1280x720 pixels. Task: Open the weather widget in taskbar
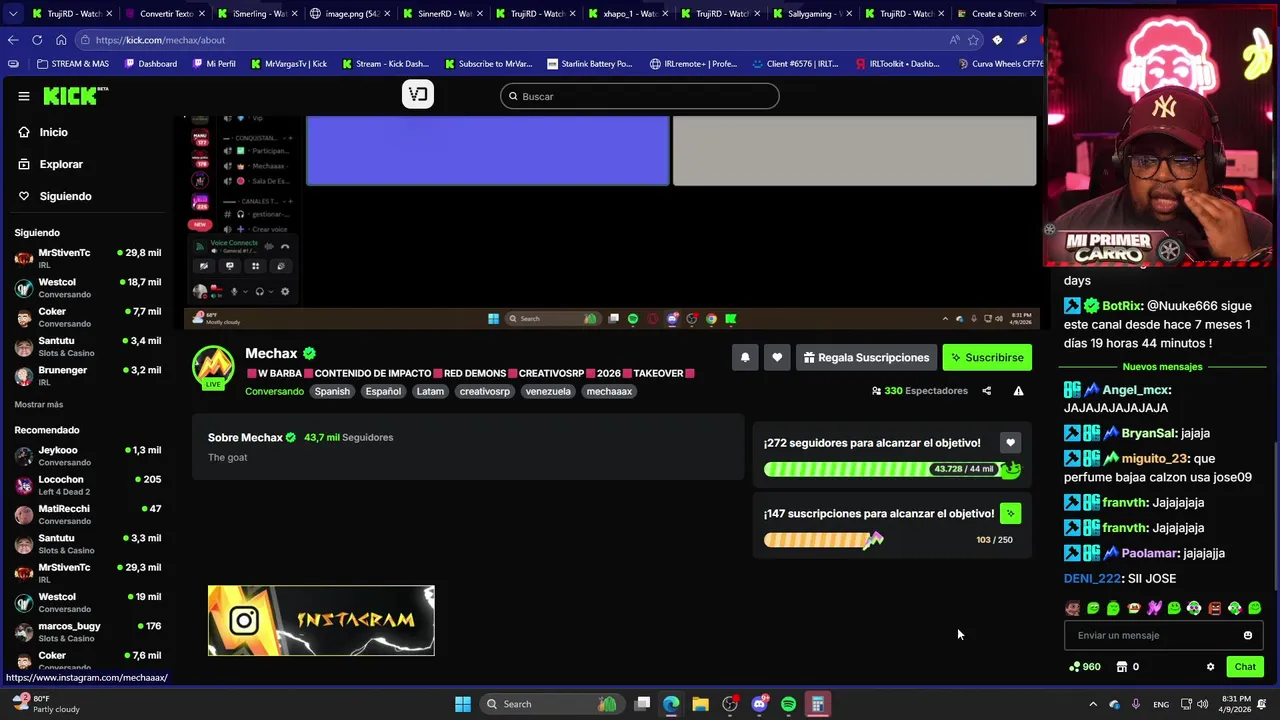45,703
